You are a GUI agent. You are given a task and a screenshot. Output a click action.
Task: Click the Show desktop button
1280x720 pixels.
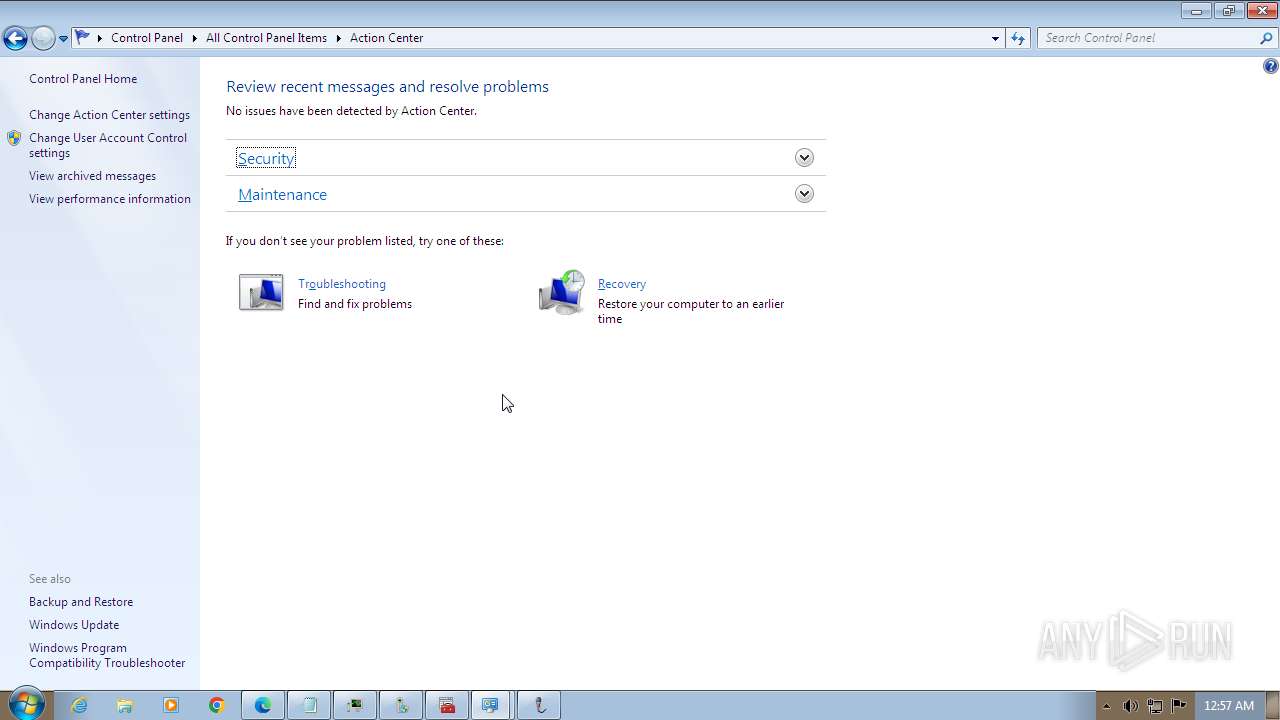(1272, 705)
